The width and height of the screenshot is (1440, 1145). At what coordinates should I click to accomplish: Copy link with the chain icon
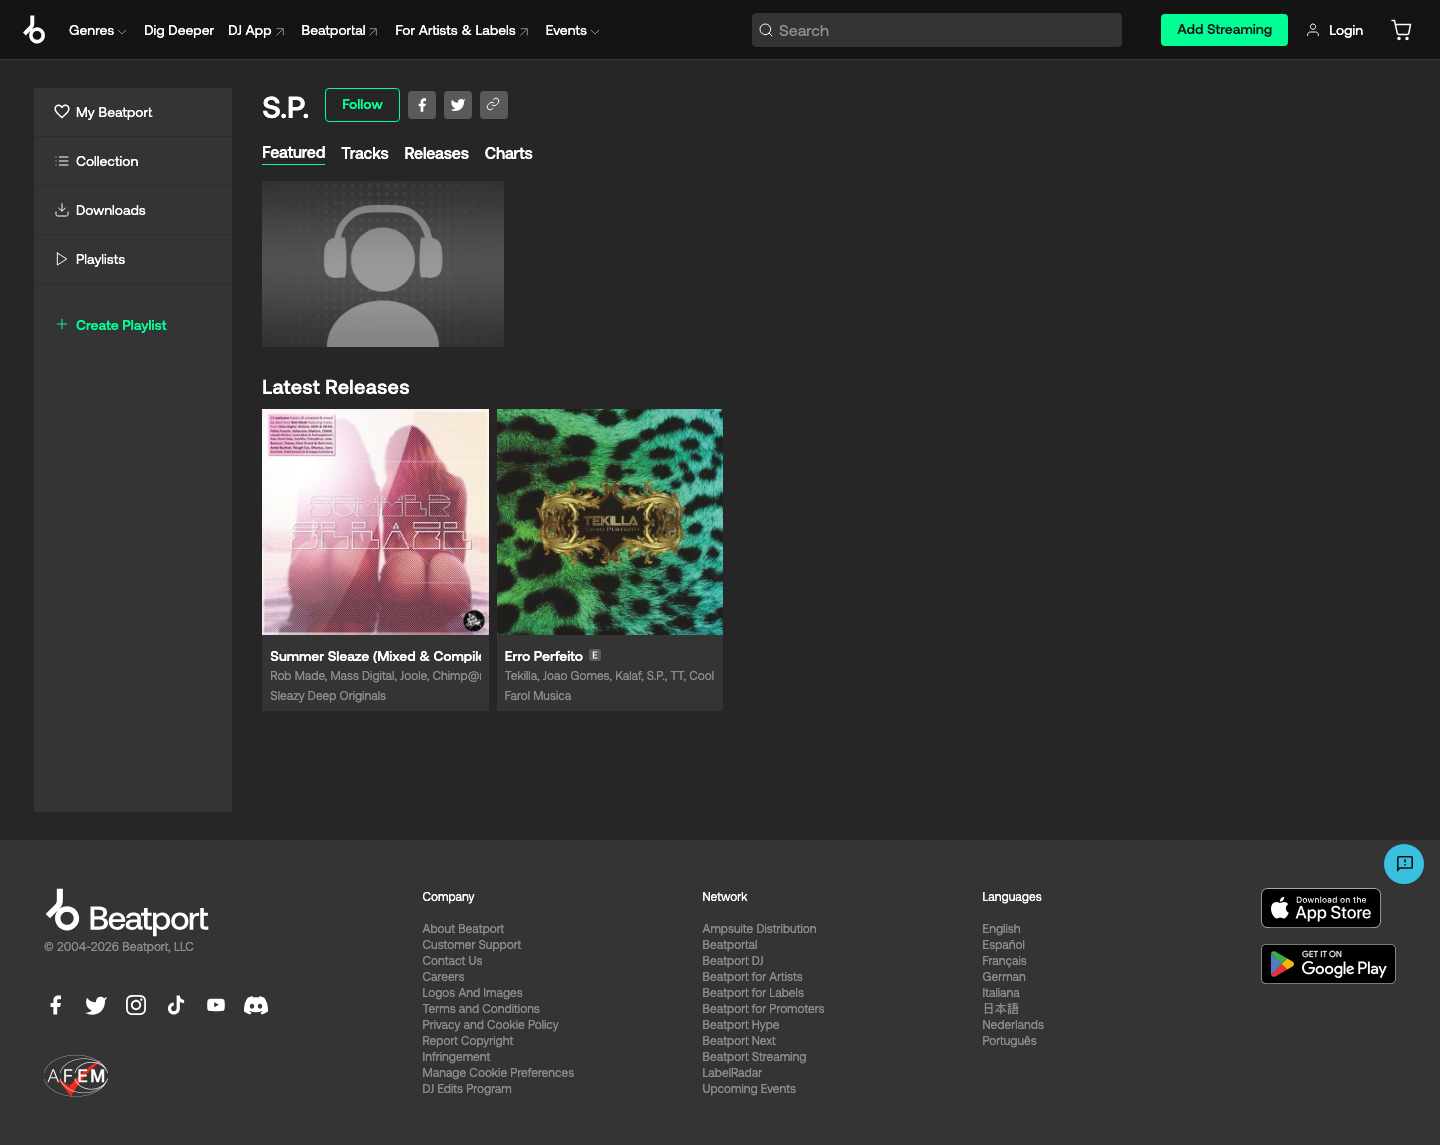coord(494,105)
